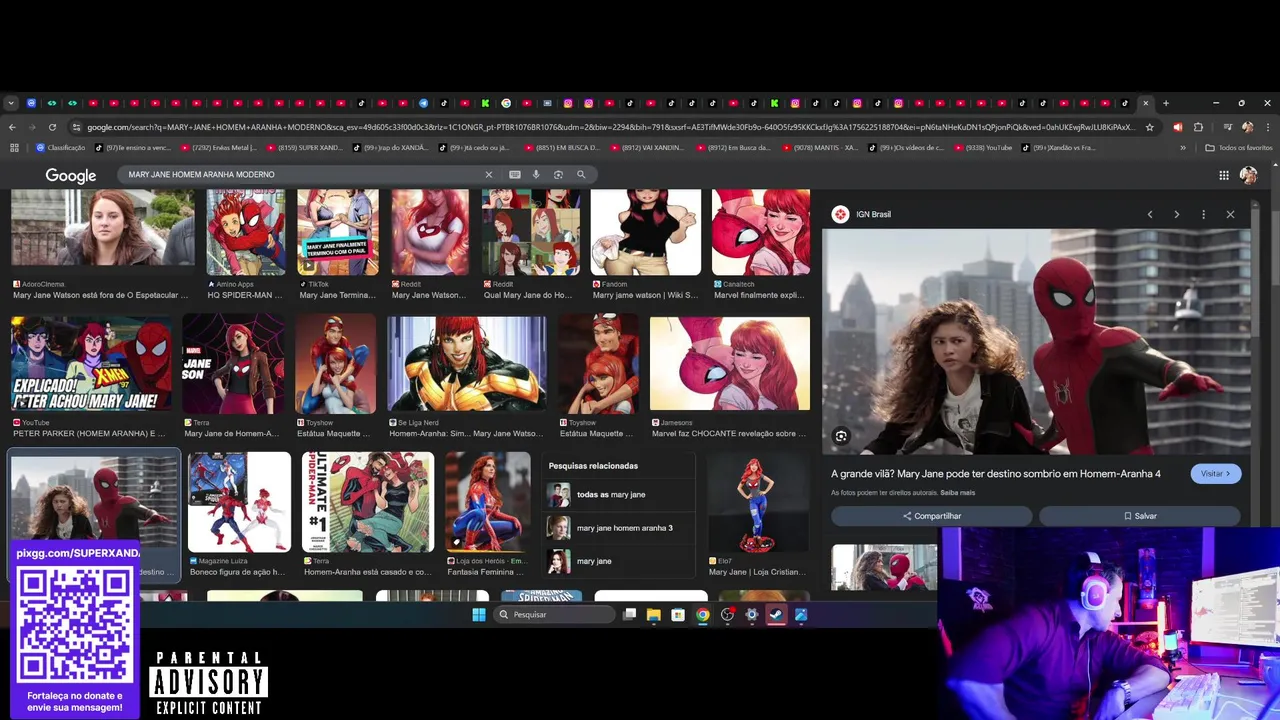Image resolution: width=1280 pixels, height=720 pixels.
Task: Click the taskbar Pesquisar search box
Action: (x=556, y=615)
